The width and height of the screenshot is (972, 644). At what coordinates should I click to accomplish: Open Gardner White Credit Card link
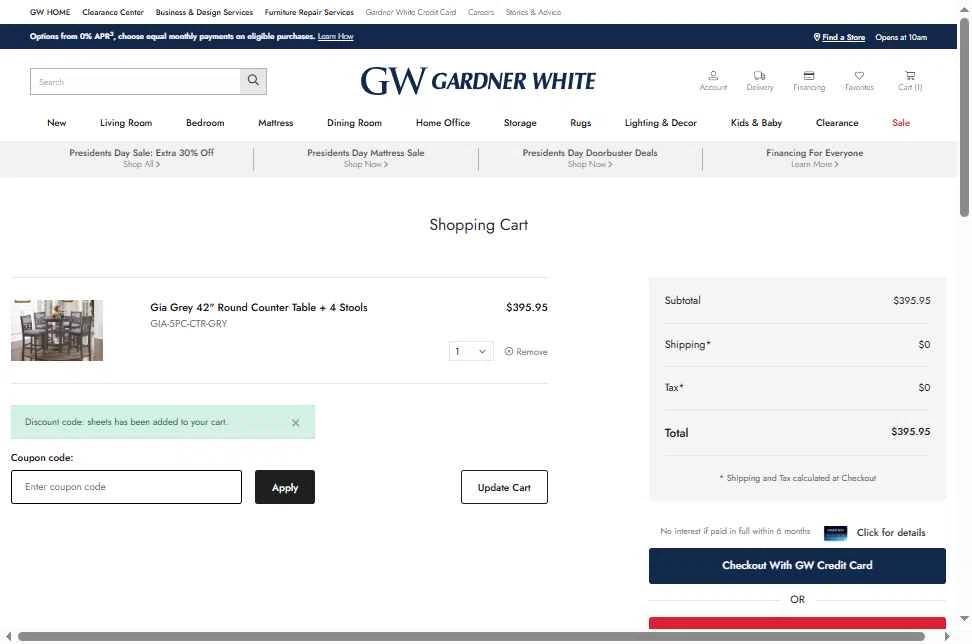(410, 12)
